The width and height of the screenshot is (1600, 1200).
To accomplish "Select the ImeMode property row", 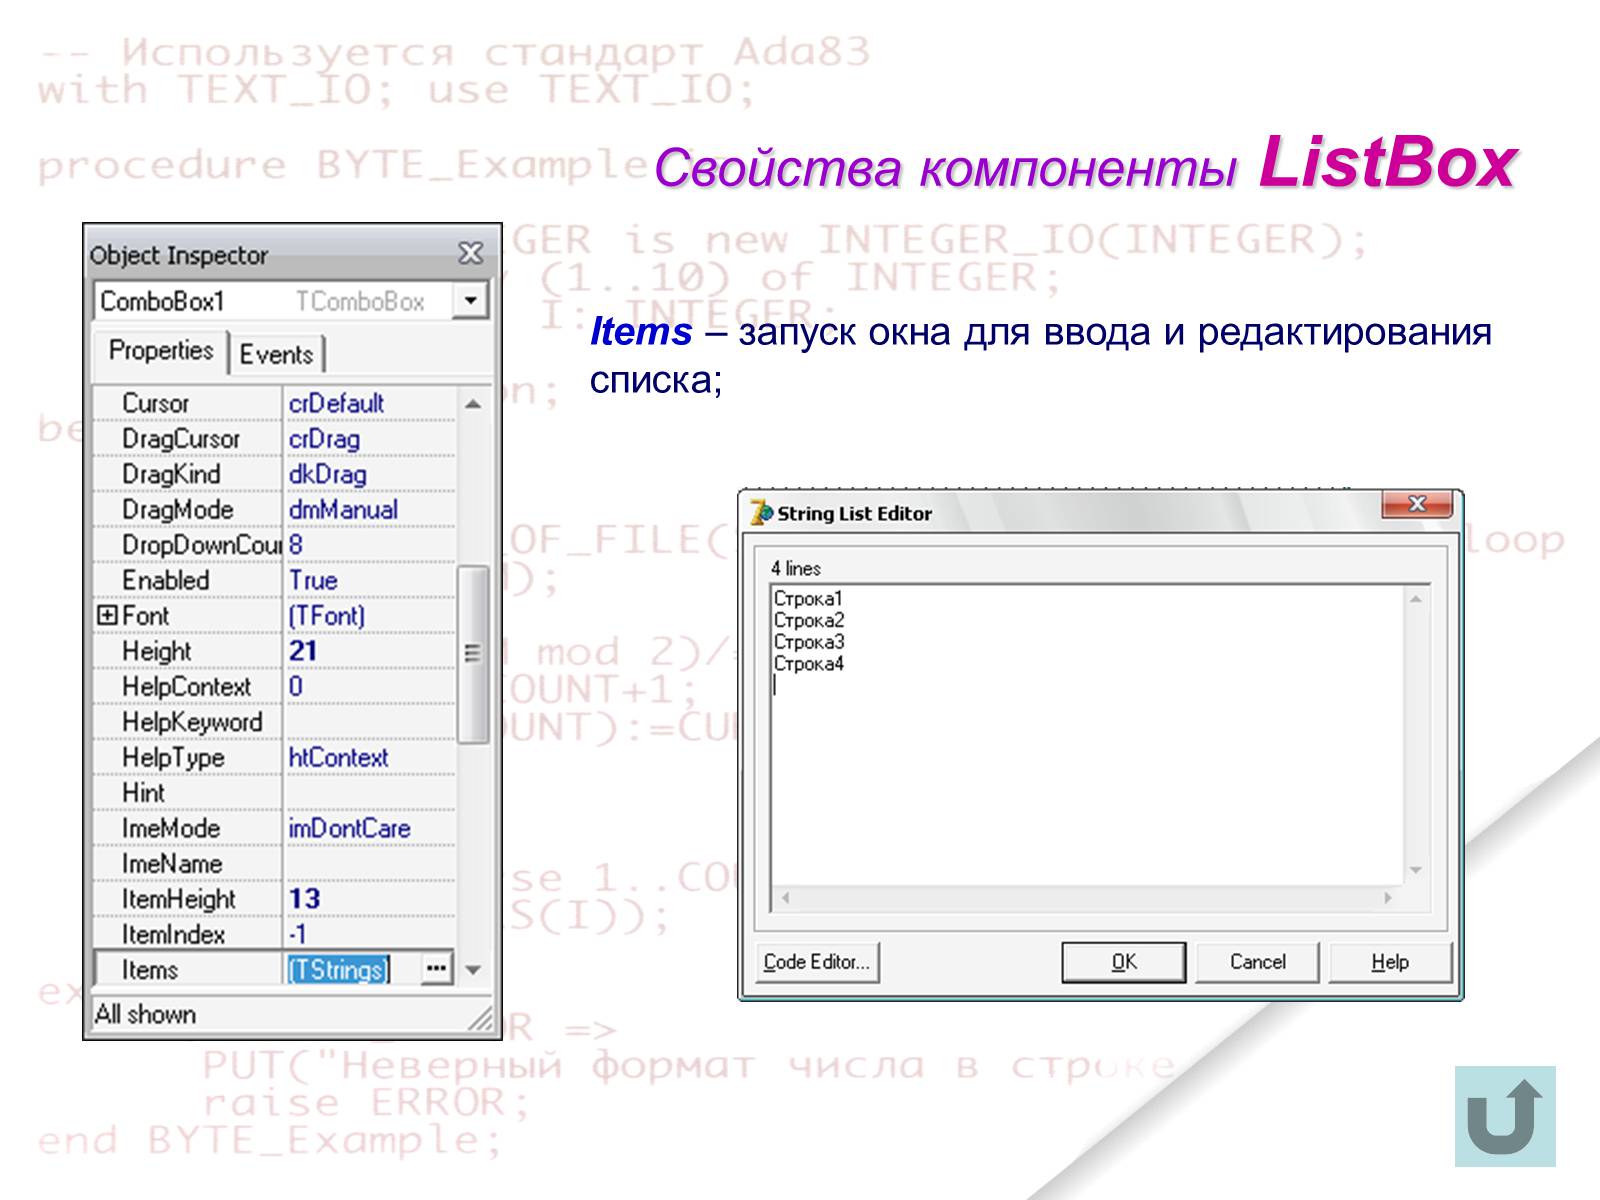I will (274, 828).
